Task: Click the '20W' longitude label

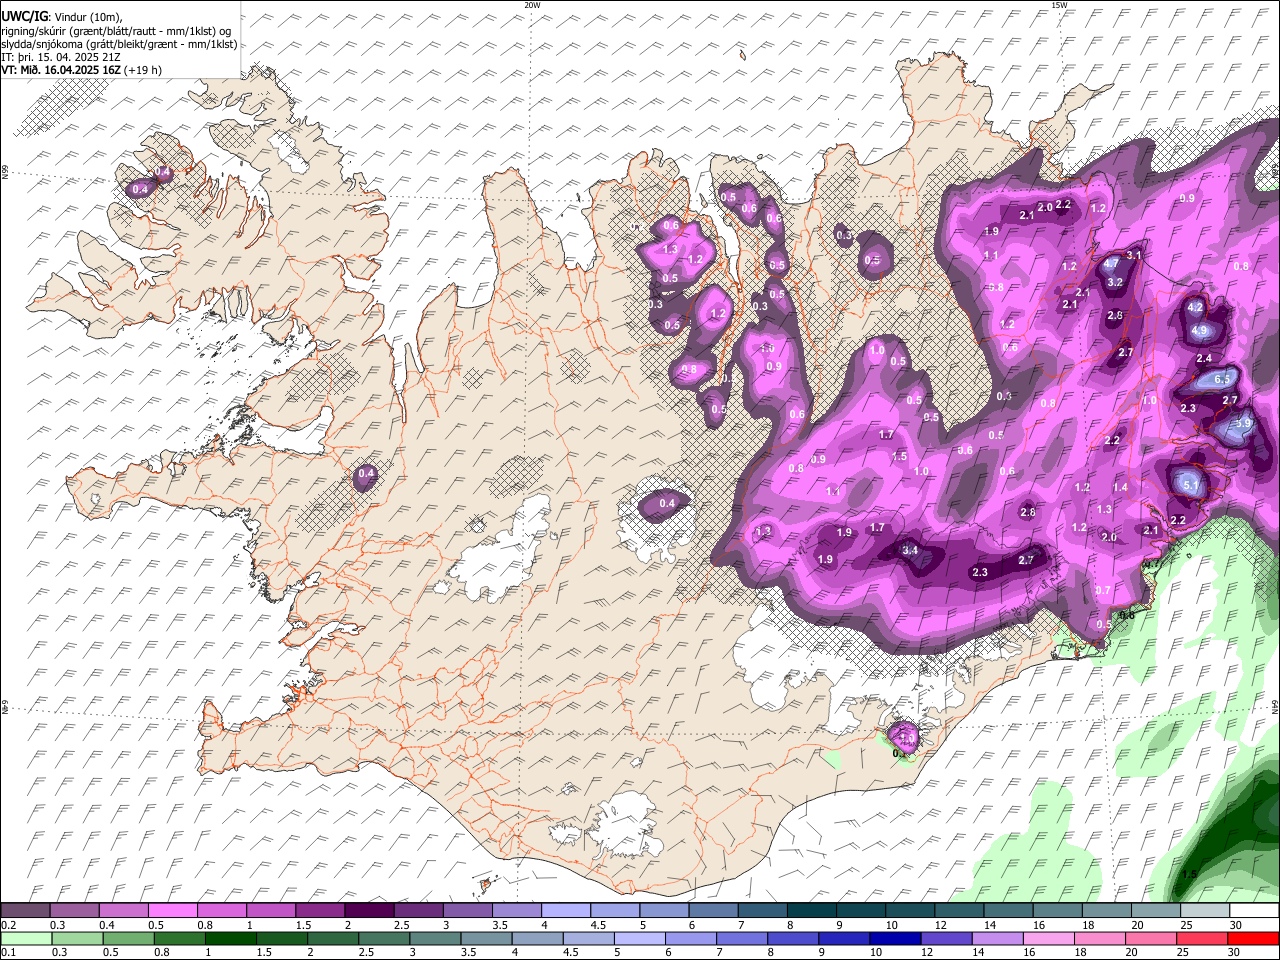Action: (532, 5)
